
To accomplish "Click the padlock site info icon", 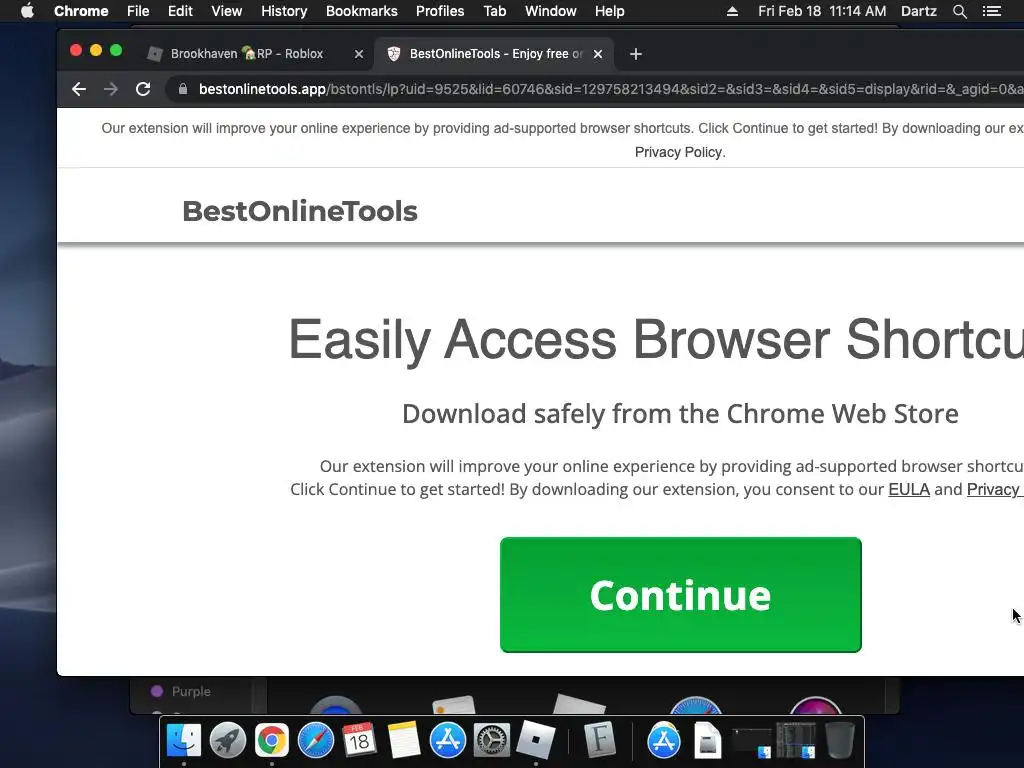I will click(x=183, y=89).
